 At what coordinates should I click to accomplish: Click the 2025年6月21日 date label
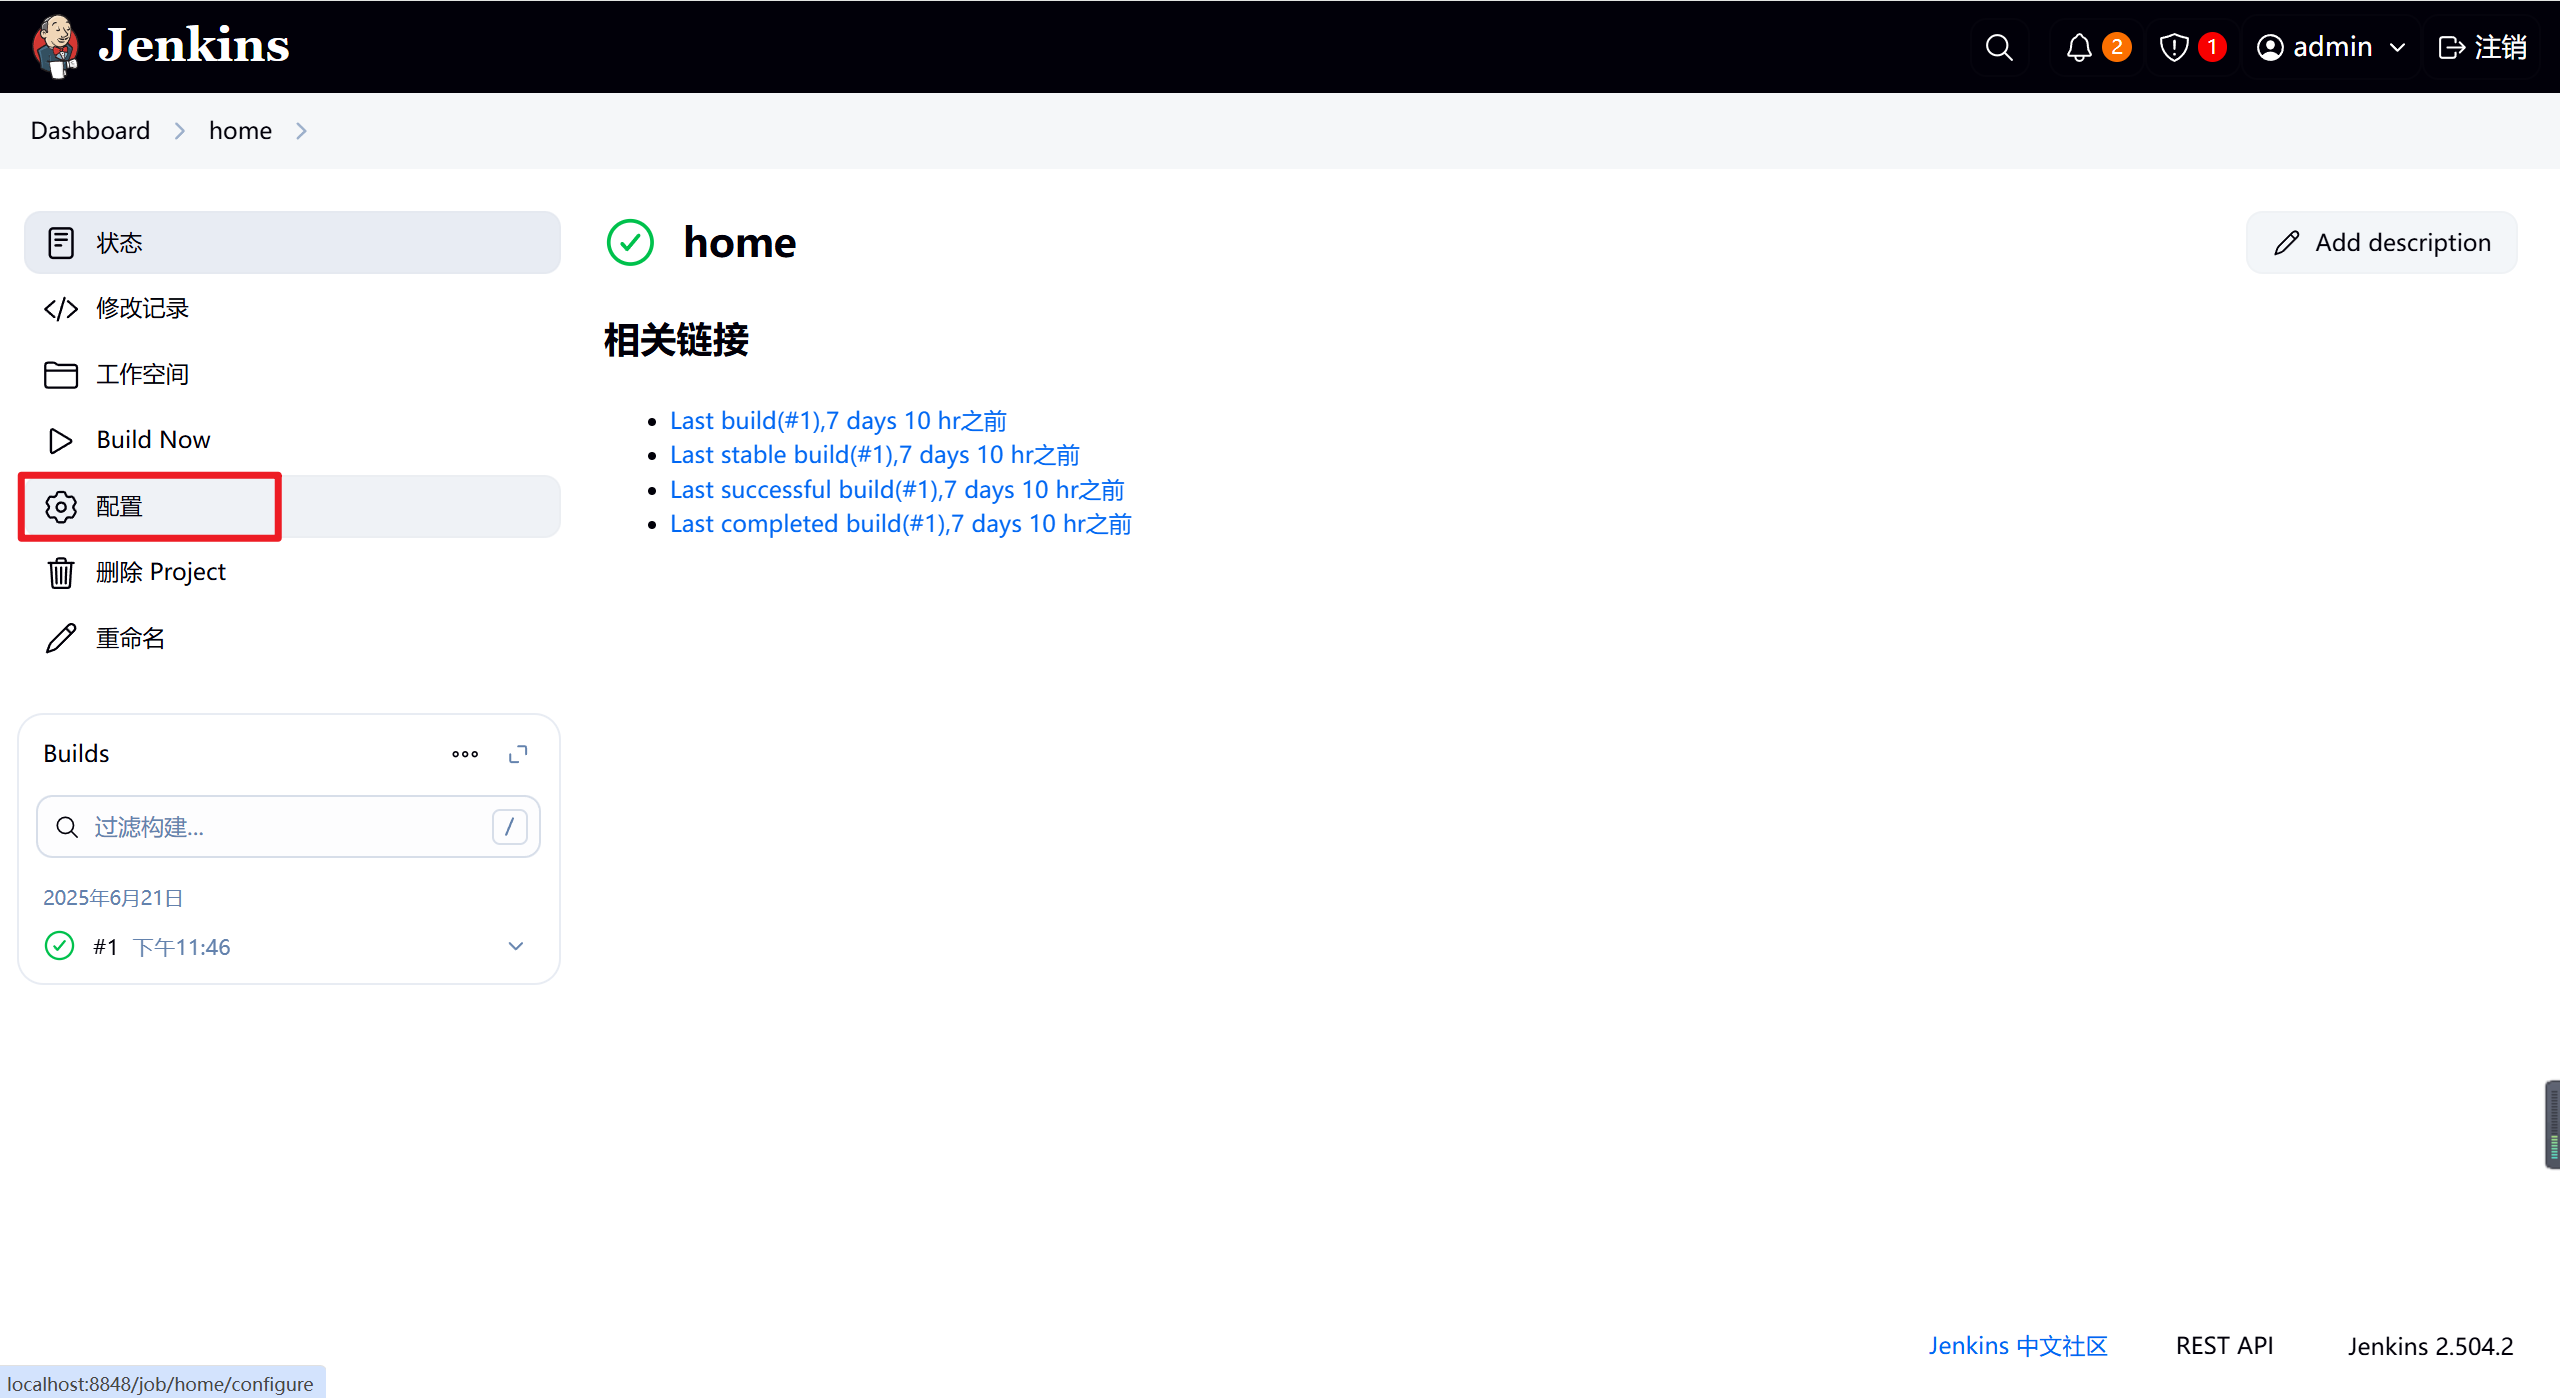click(113, 898)
